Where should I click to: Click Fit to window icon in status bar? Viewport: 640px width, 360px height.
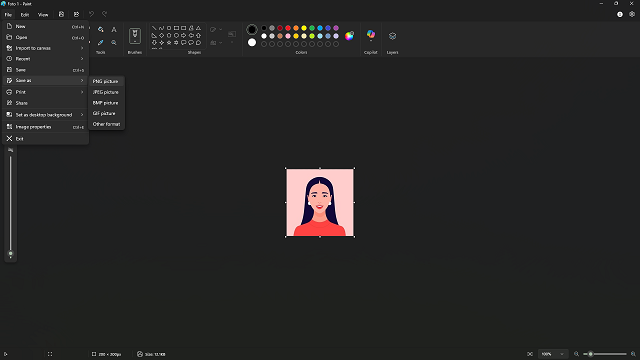point(530,354)
